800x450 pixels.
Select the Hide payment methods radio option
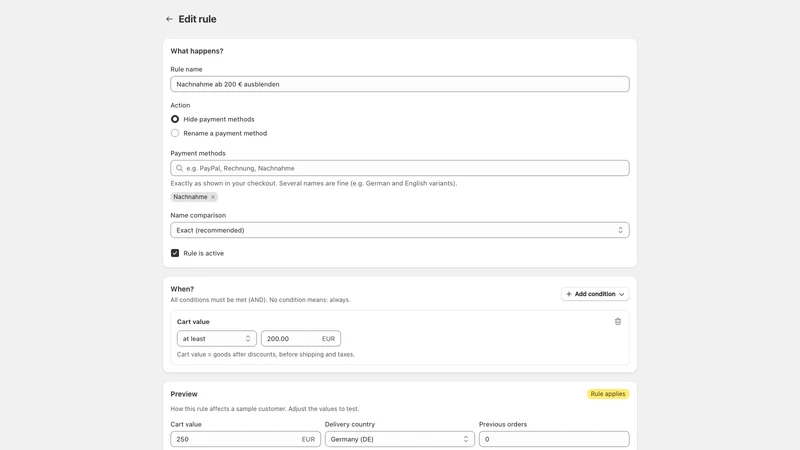point(175,119)
